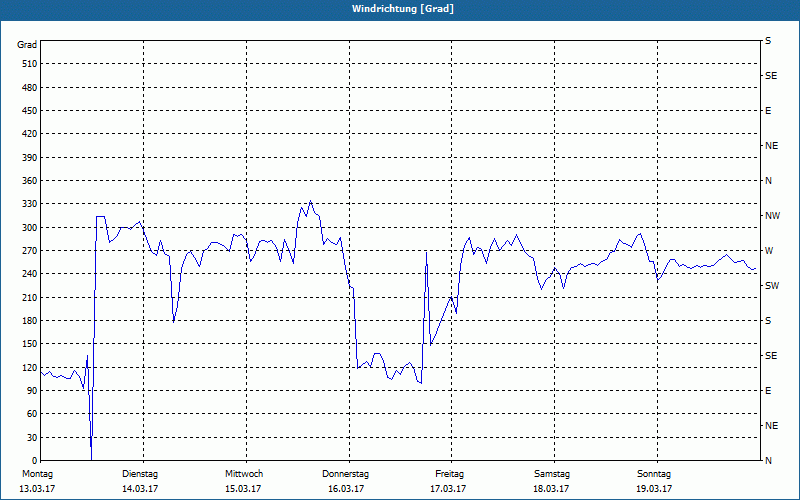Select the date 19.03.17
Image resolution: width=800 pixels, height=500 pixels.
pos(654,489)
